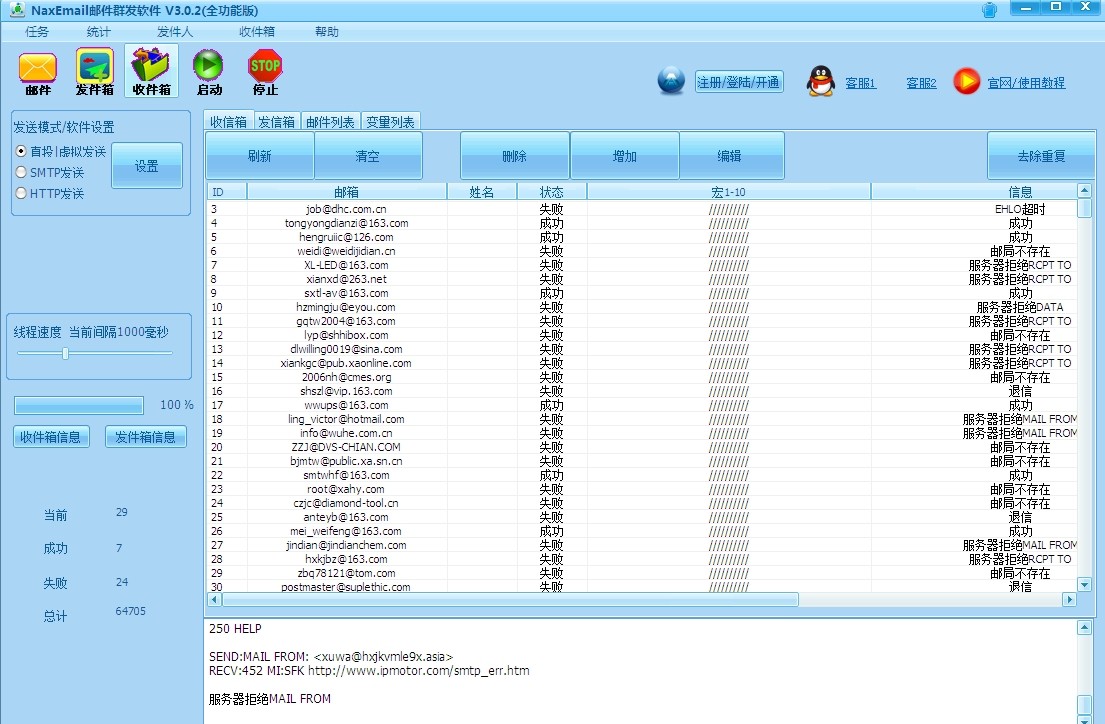
Task: Click the QQ penguin support icon
Action: 820,81
